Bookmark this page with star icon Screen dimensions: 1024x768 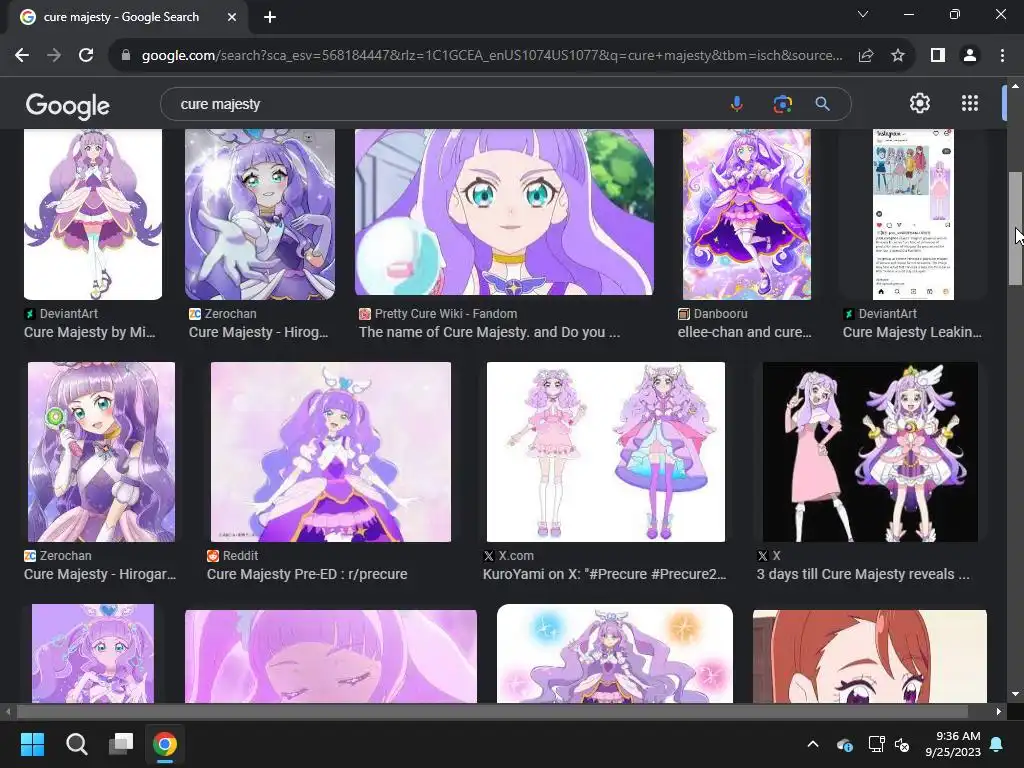pyautogui.click(x=898, y=56)
